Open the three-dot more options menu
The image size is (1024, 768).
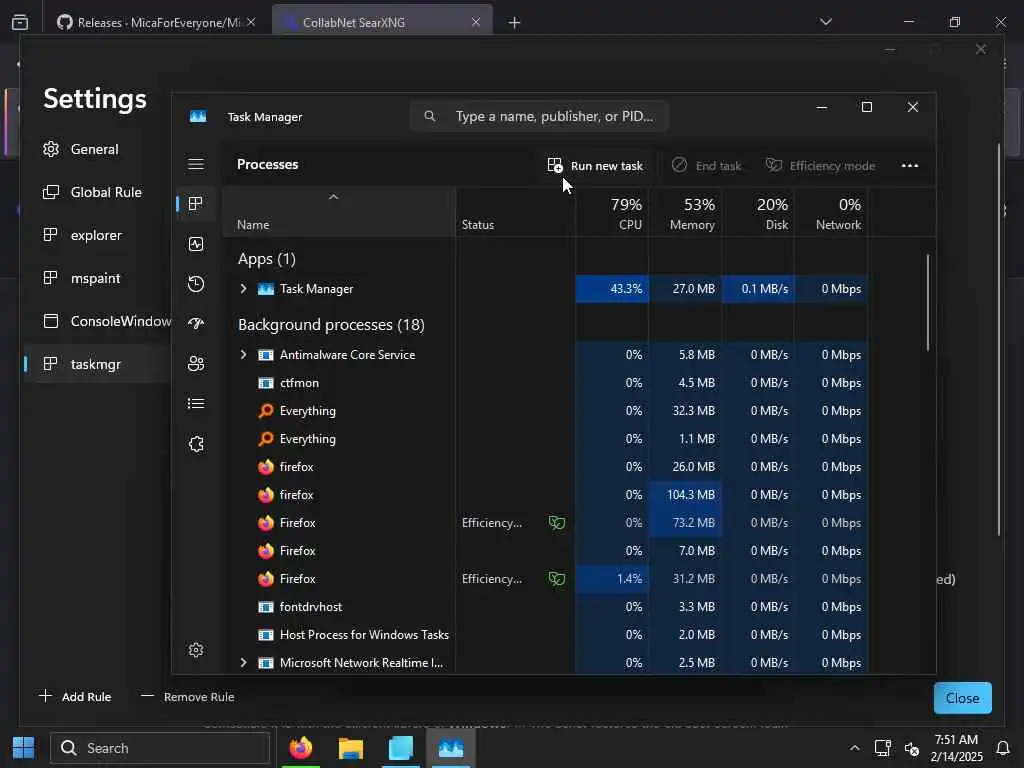[910, 166]
